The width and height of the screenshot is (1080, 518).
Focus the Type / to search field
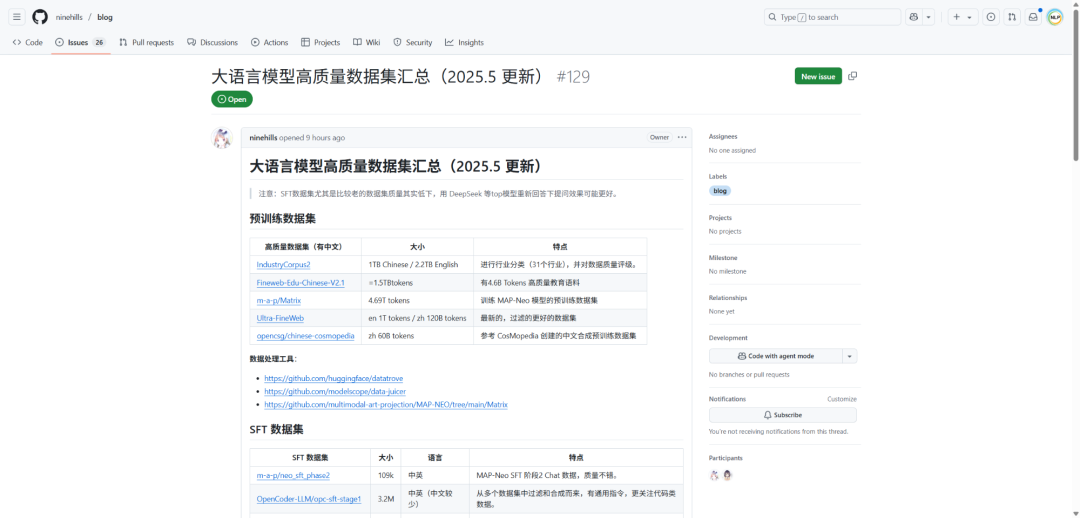(832, 17)
